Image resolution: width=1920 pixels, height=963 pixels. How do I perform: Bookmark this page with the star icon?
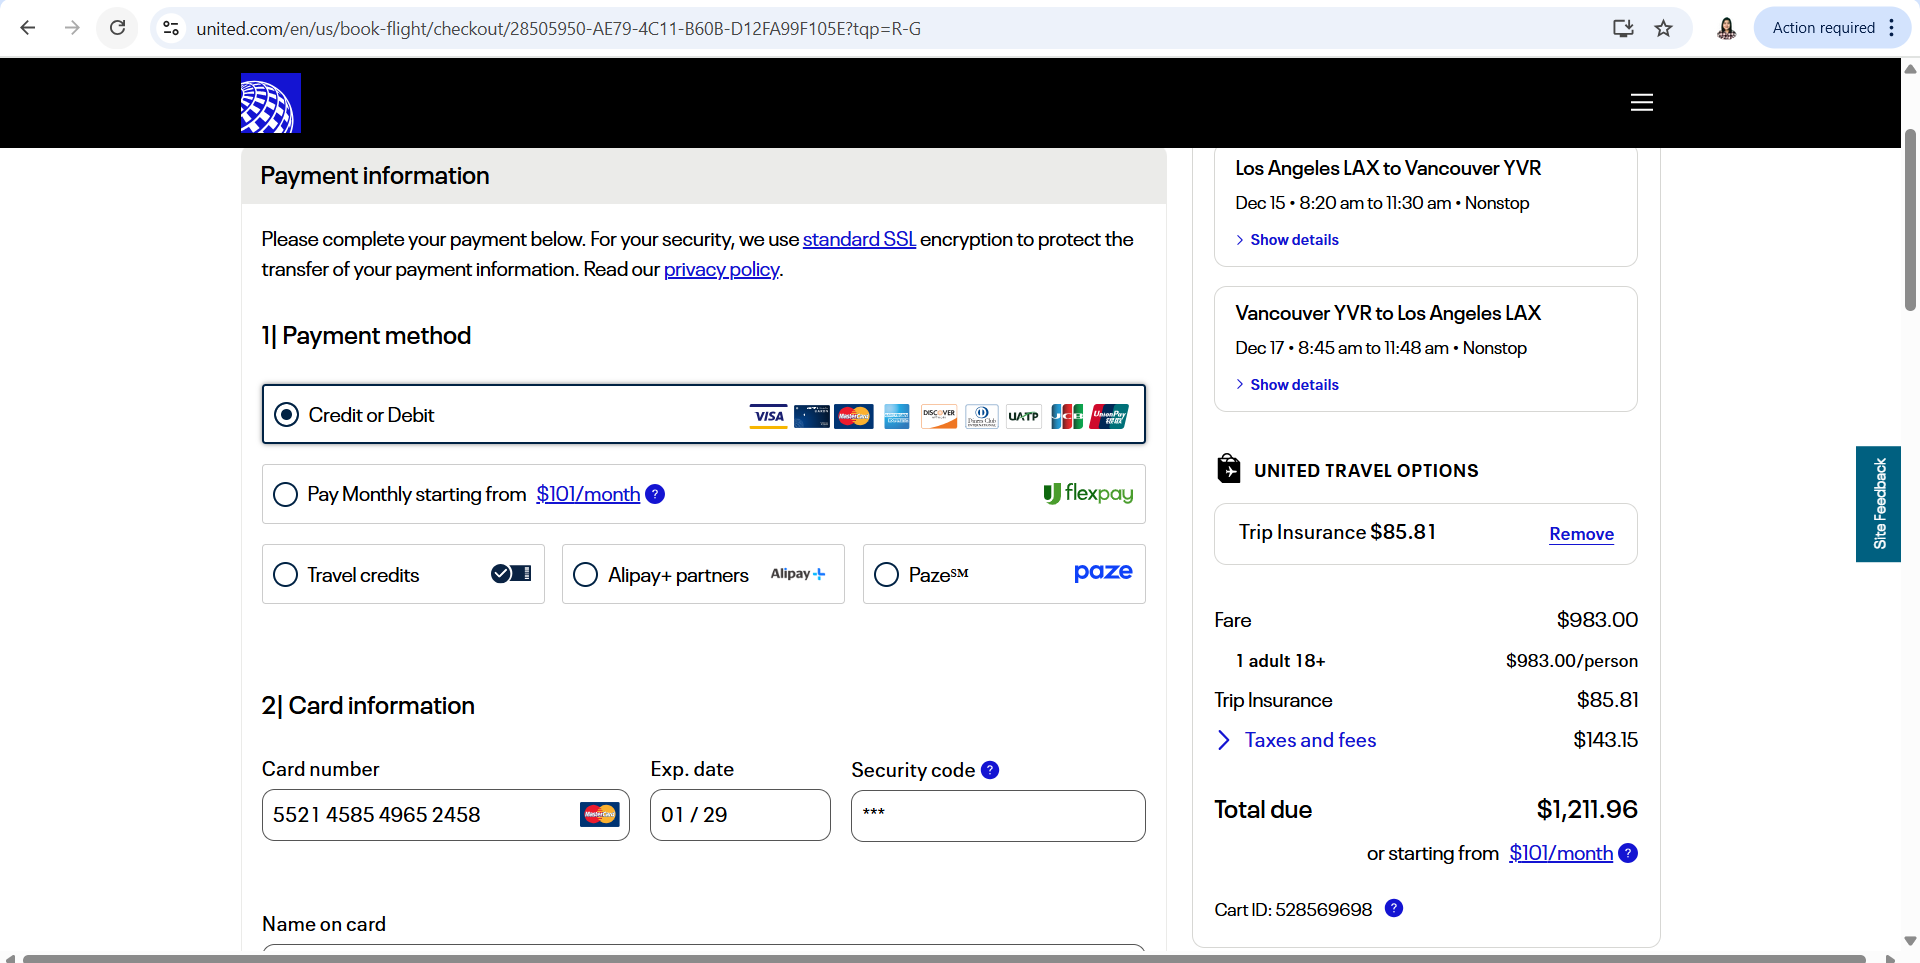[x=1664, y=28]
